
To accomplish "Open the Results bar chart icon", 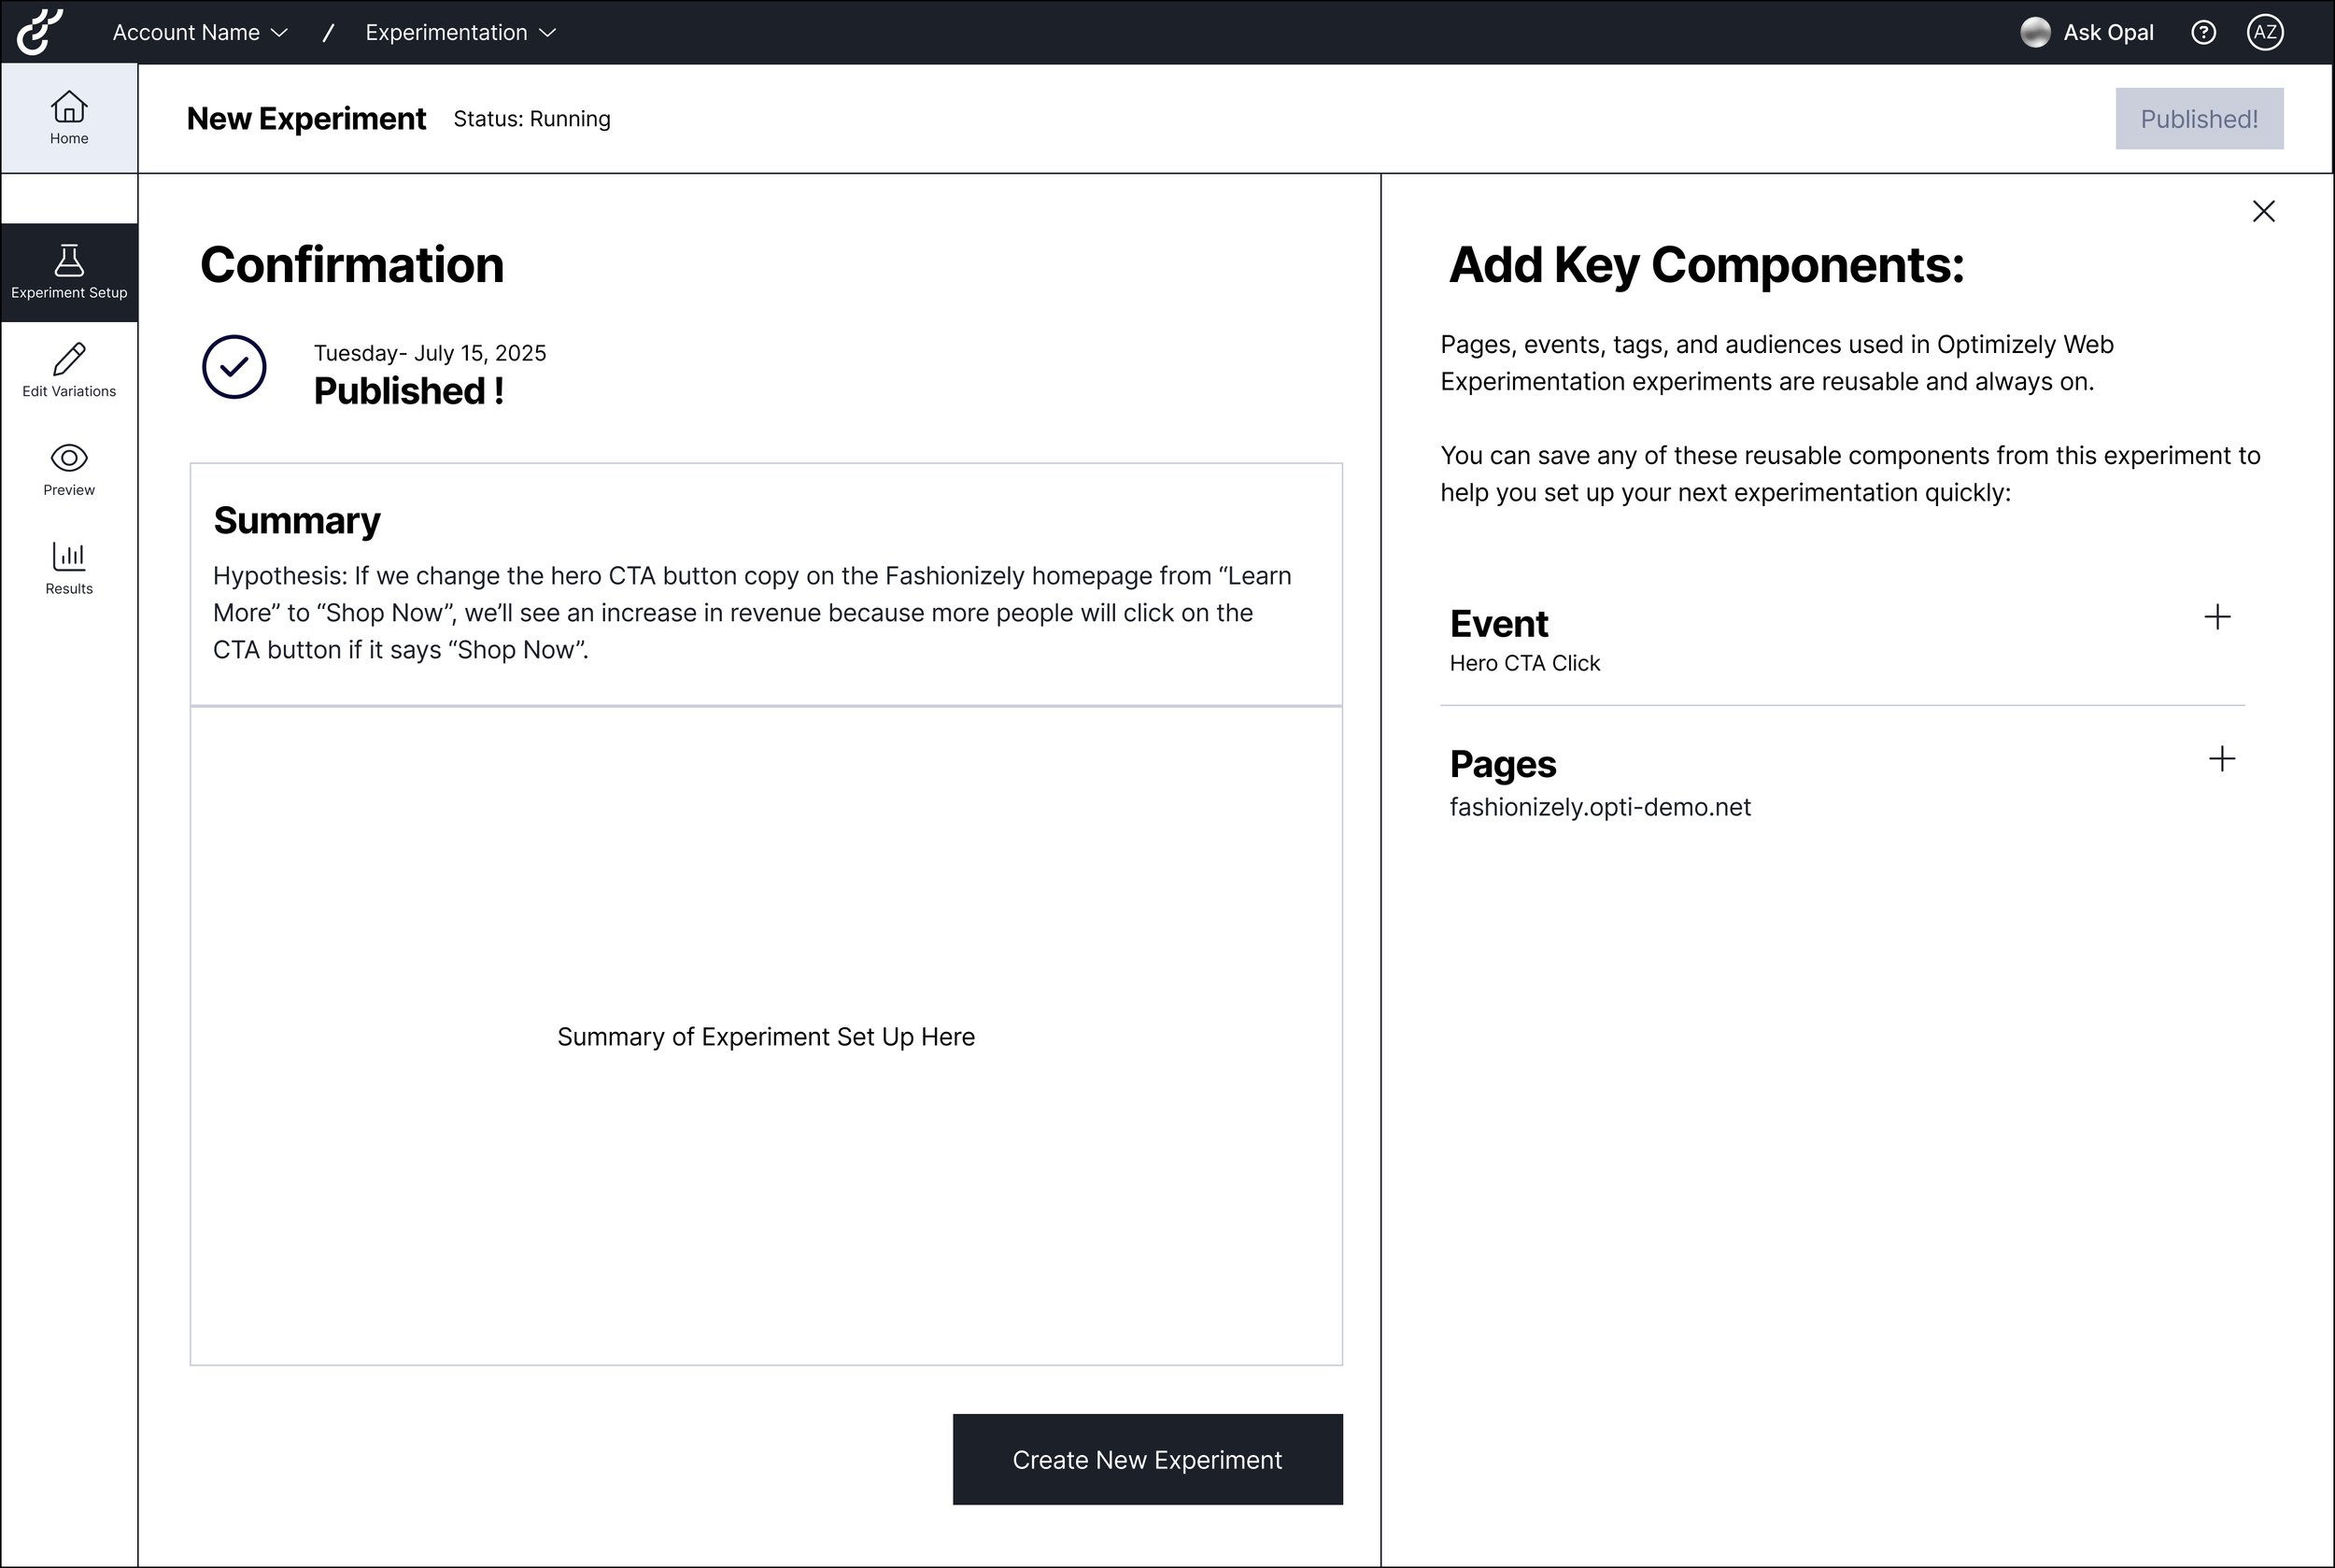I will point(69,556).
